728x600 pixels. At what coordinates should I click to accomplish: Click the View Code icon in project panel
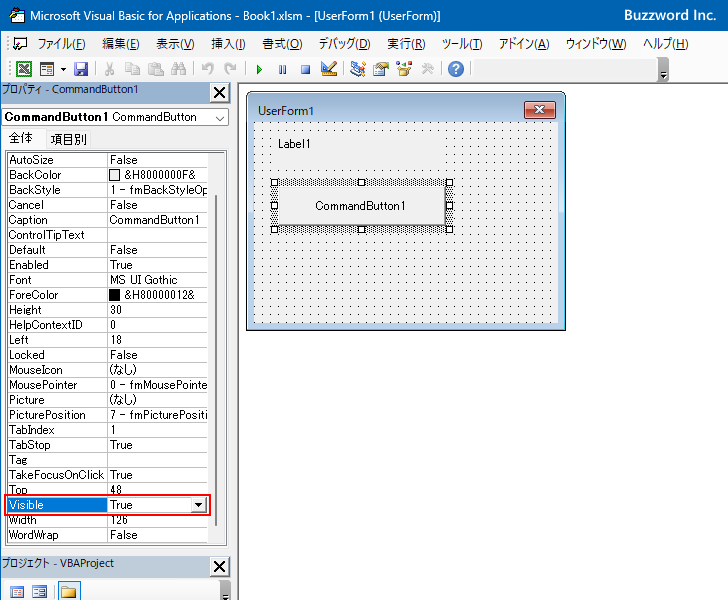point(17,592)
